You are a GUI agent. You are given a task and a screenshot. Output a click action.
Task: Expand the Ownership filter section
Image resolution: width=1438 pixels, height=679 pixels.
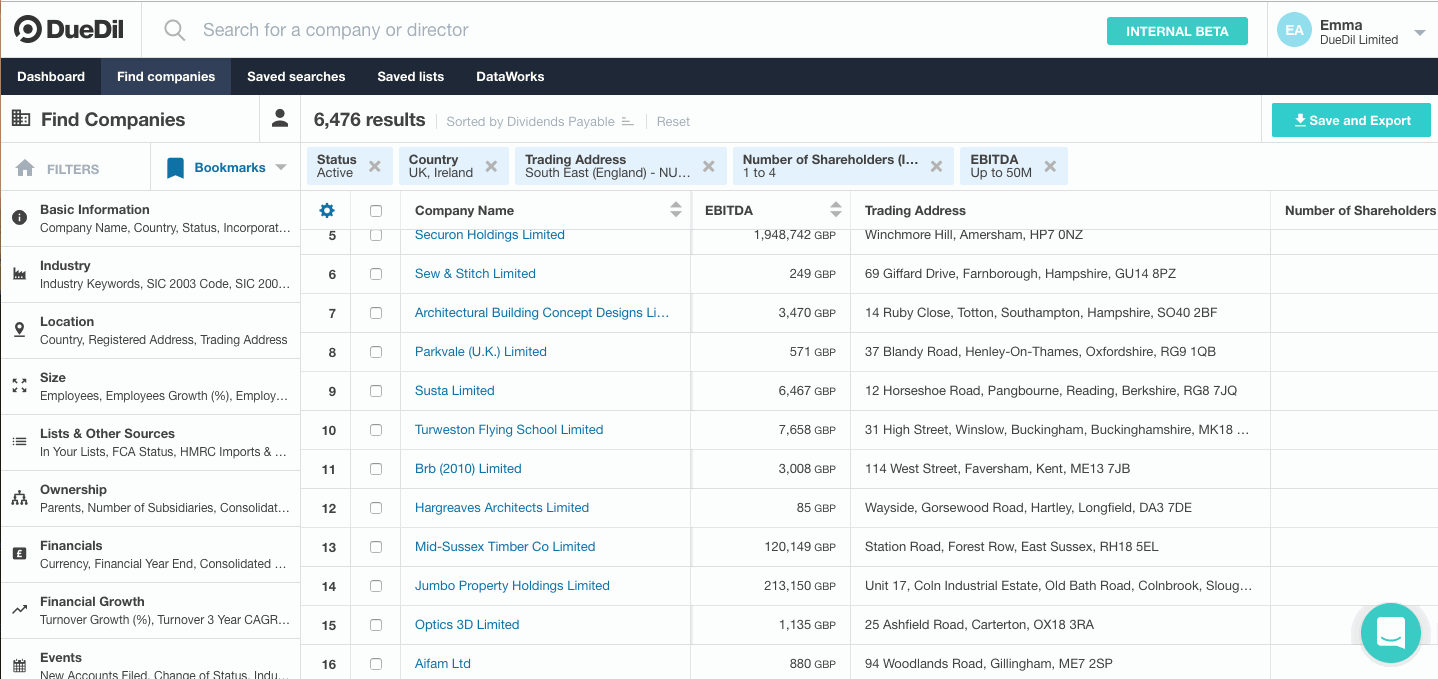(x=150, y=498)
